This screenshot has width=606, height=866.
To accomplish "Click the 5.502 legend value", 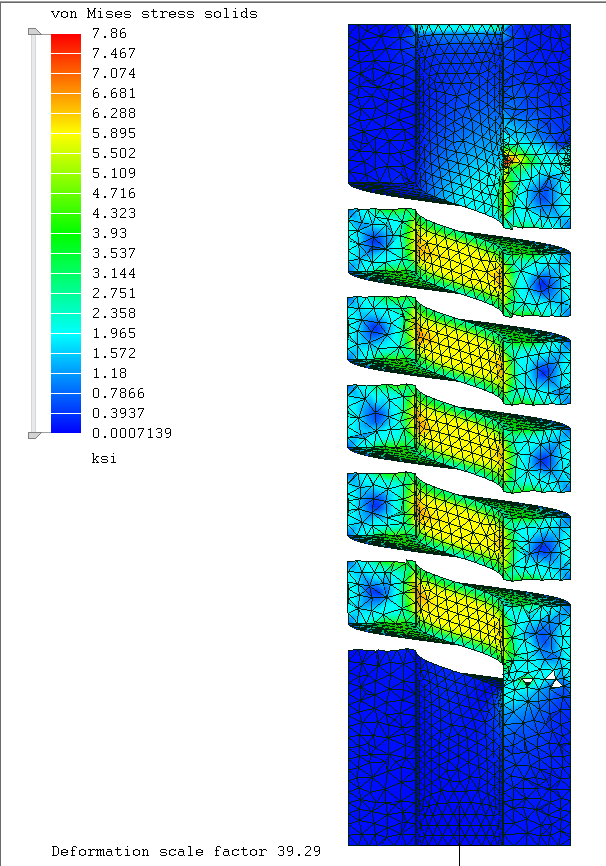I will click(x=114, y=153).
